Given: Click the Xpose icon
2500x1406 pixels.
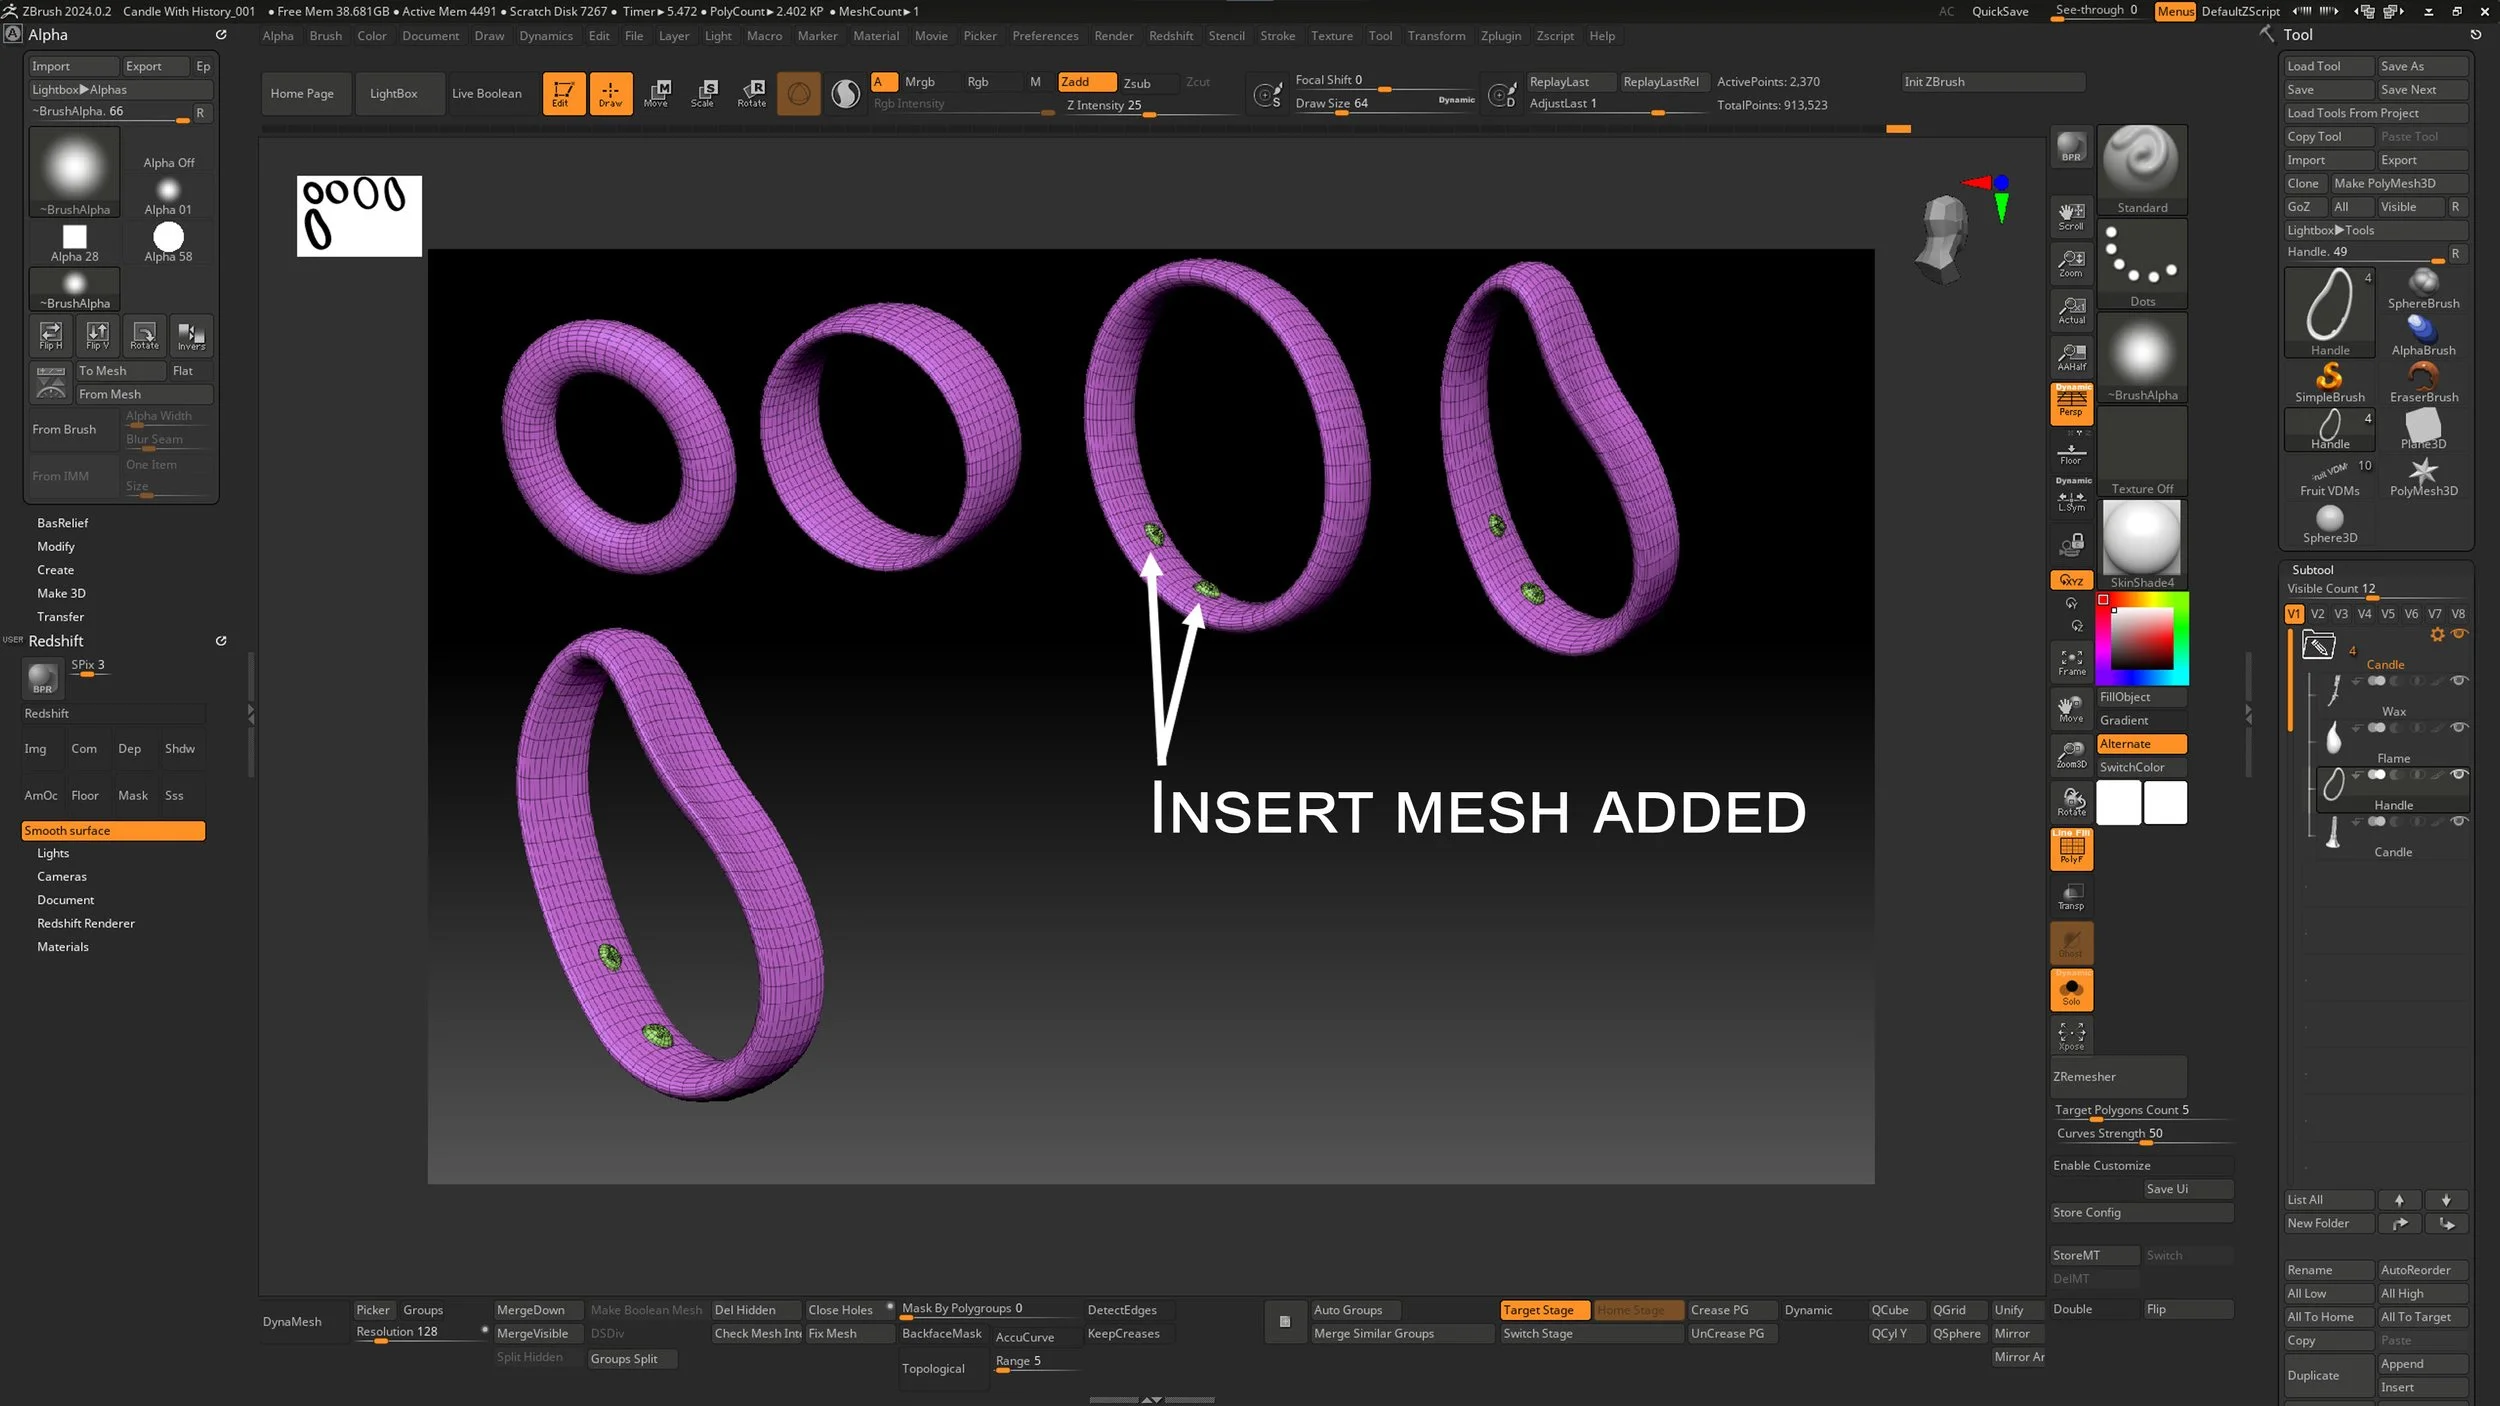Looking at the screenshot, I should coord(2071,1036).
